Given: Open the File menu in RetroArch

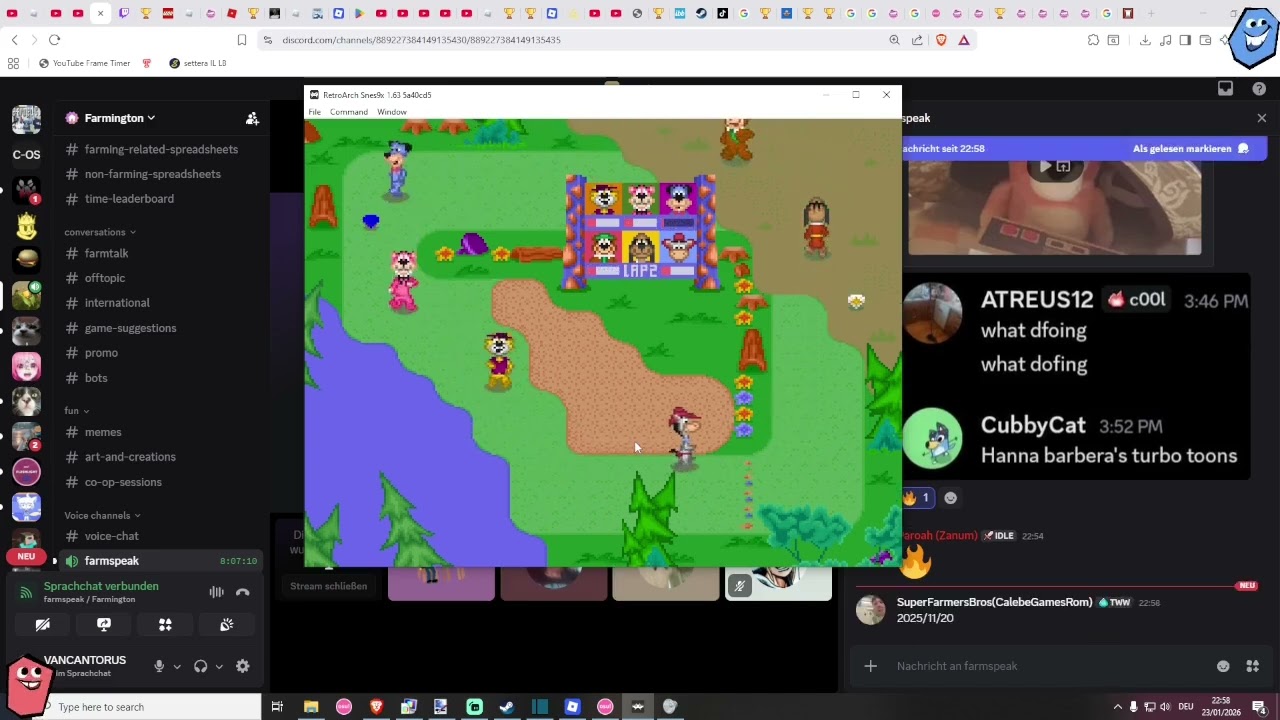Looking at the screenshot, I should (314, 112).
